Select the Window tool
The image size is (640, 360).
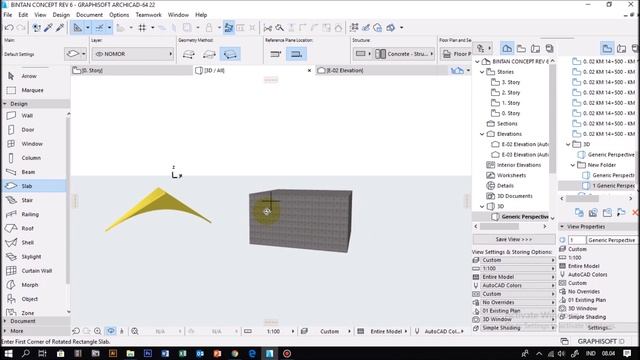click(31, 144)
